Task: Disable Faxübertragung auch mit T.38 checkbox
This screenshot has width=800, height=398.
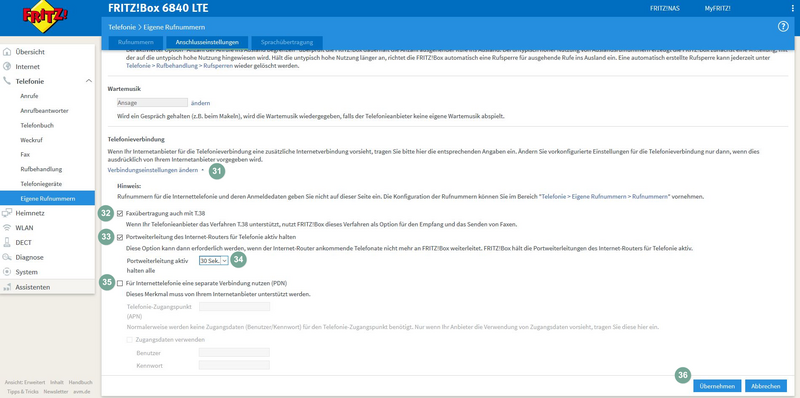Action: (x=120, y=213)
